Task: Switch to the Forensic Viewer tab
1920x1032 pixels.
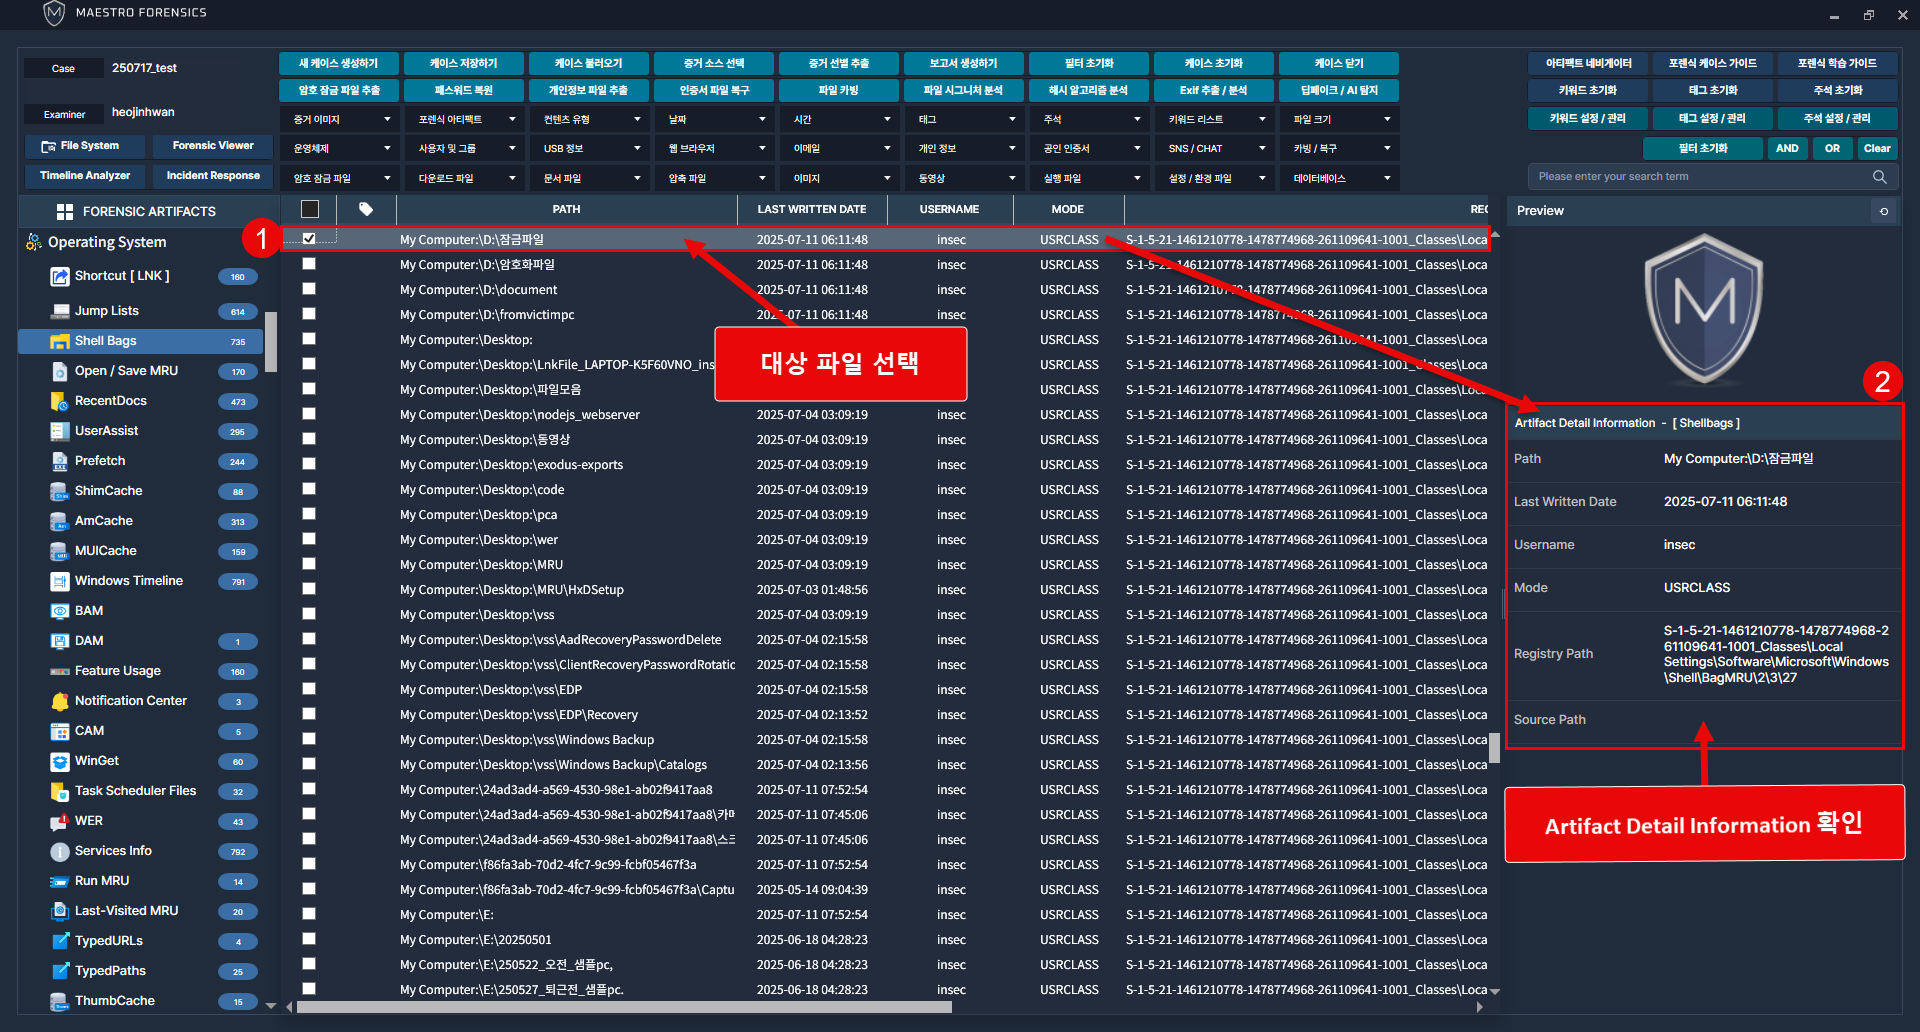Action: coord(212,146)
